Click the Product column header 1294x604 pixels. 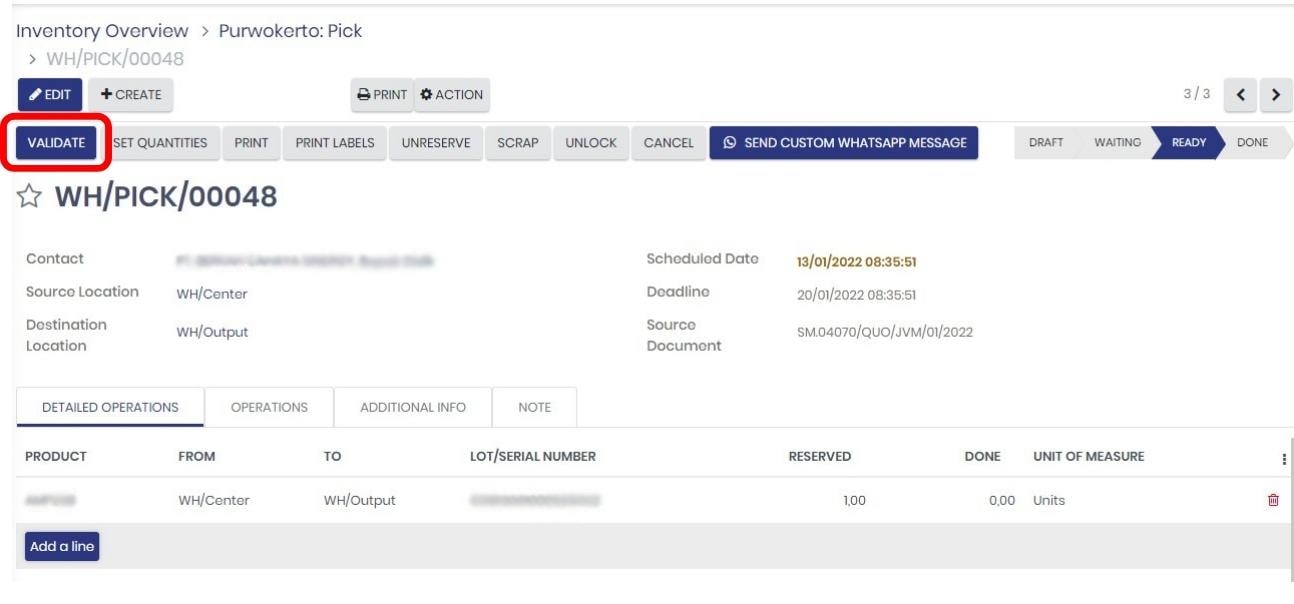56,456
